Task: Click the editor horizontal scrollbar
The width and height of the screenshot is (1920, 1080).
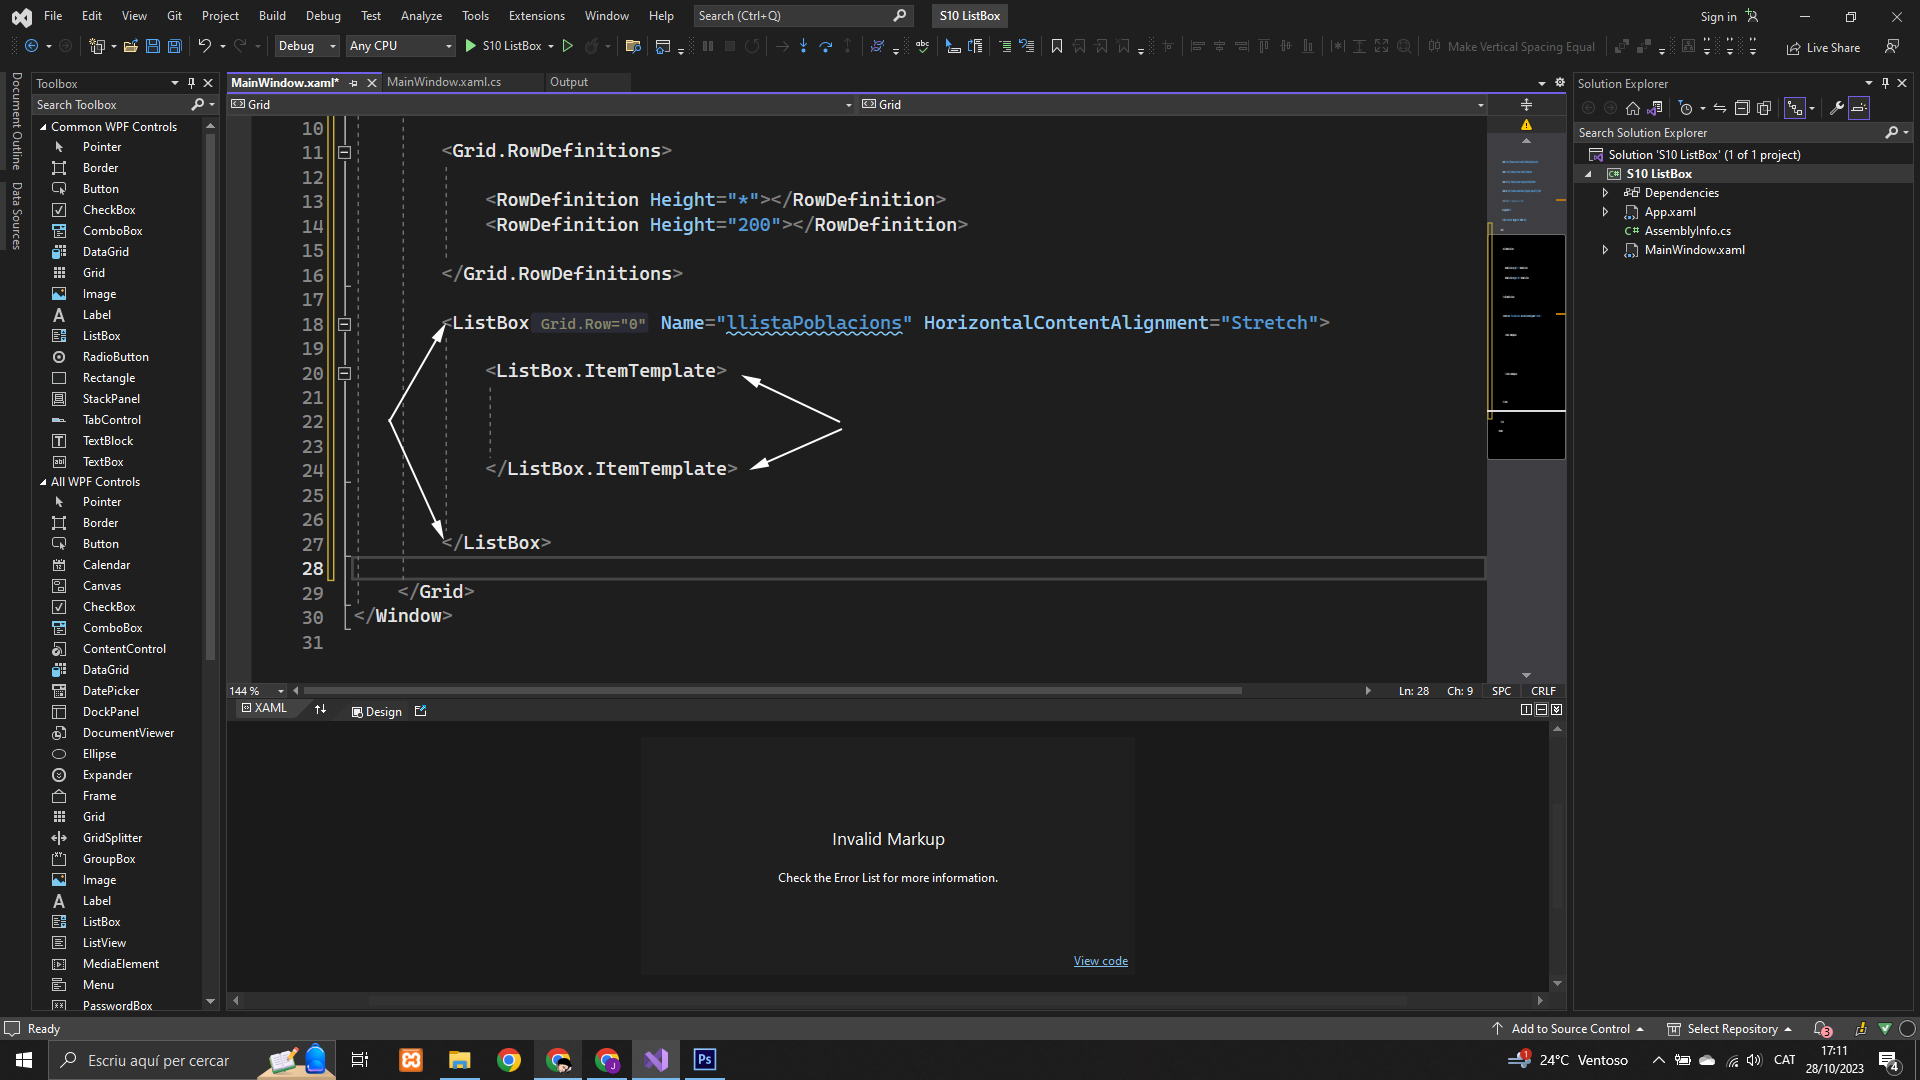Action: pos(772,691)
